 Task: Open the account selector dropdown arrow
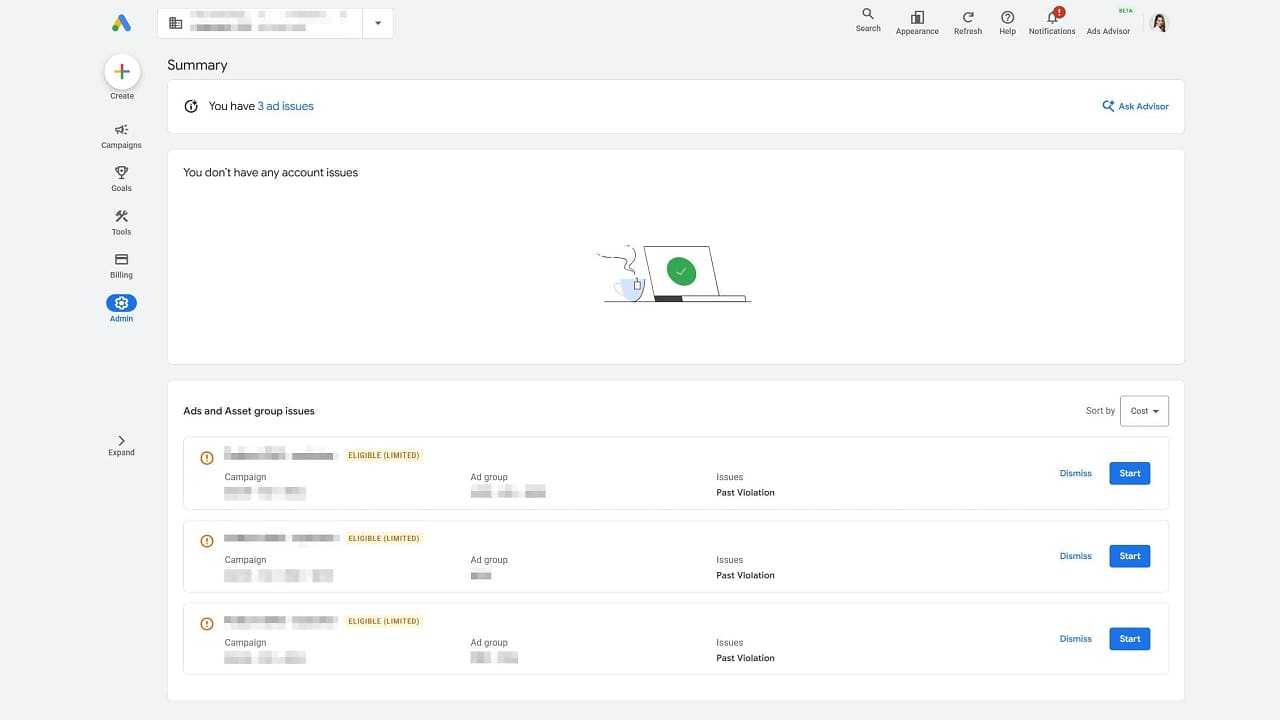(378, 23)
